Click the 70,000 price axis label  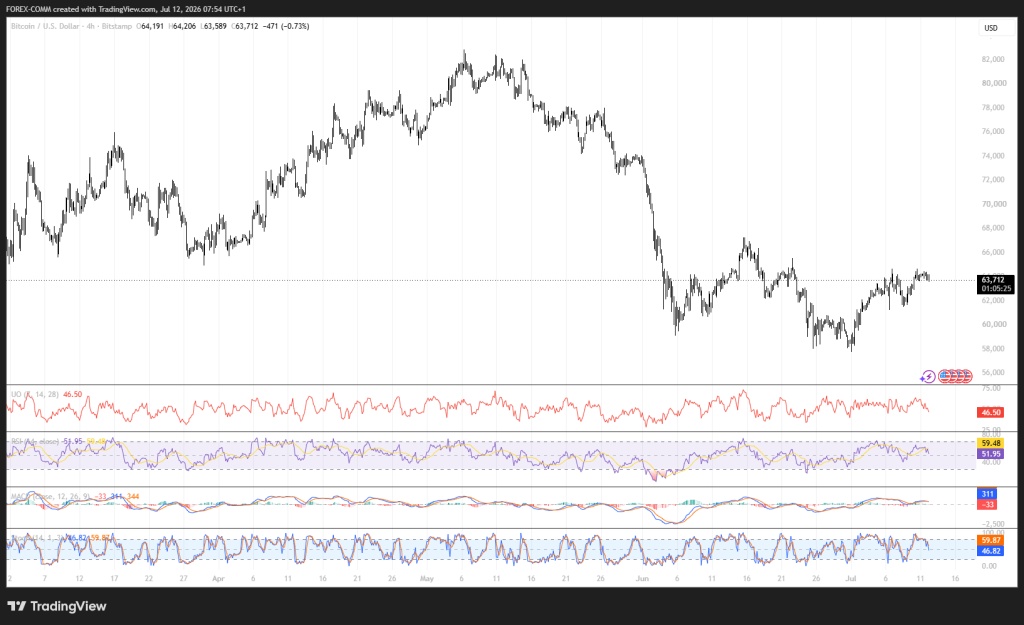993,204
